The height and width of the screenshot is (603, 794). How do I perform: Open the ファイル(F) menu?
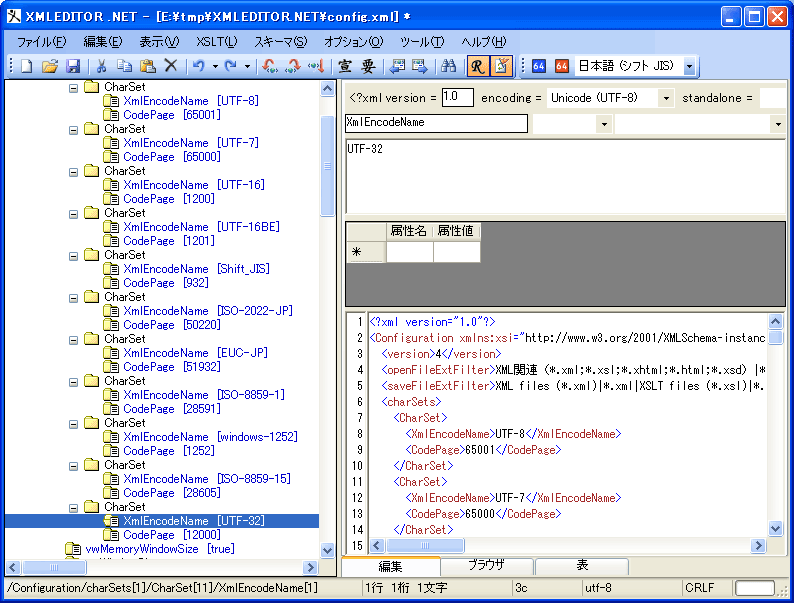(x=42, y=42)
